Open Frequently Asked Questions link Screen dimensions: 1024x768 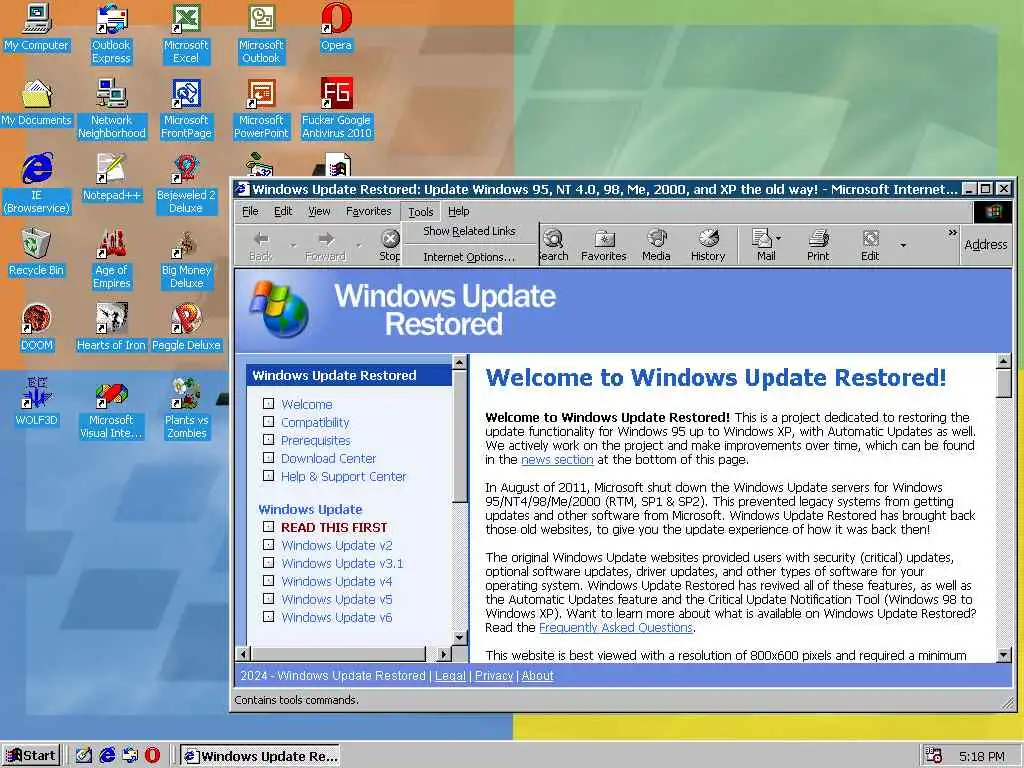(616, 628)
